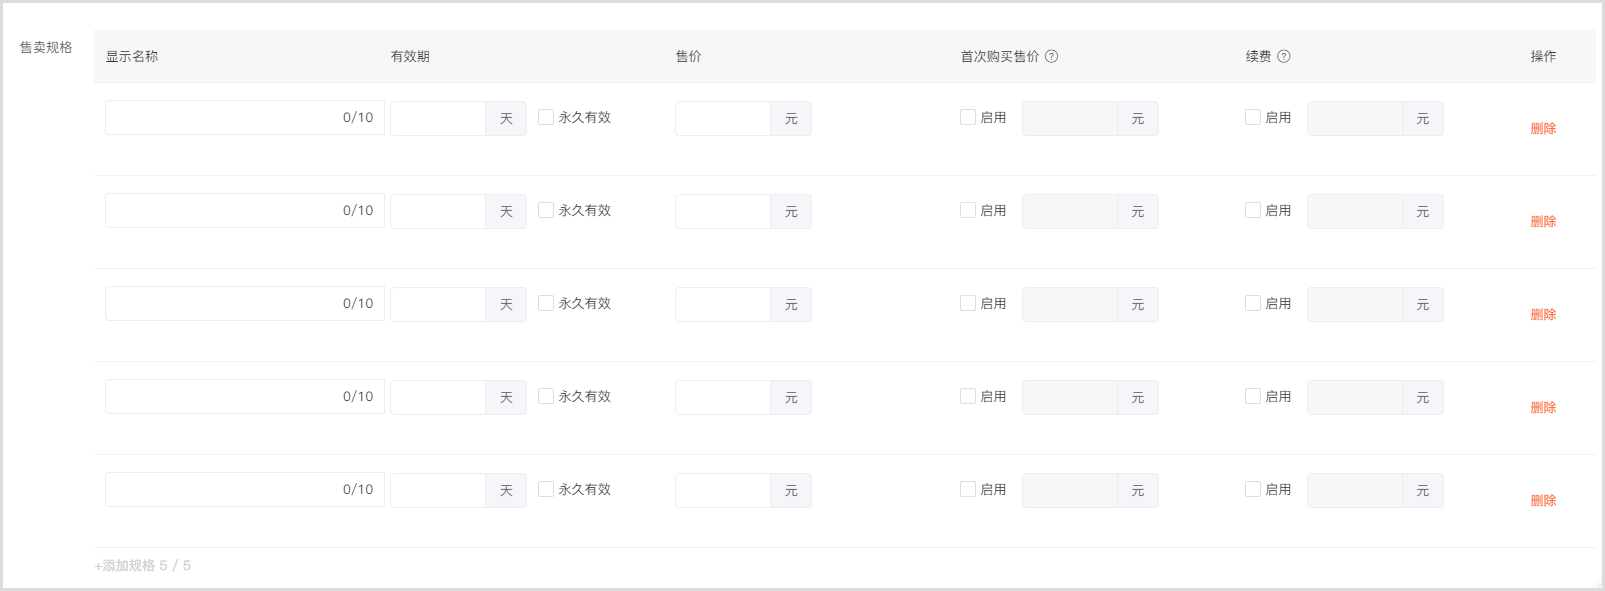Click validity days input in first row
Image resolution: width=1605 pixels, height=591 pixels.
coord(438,118)
